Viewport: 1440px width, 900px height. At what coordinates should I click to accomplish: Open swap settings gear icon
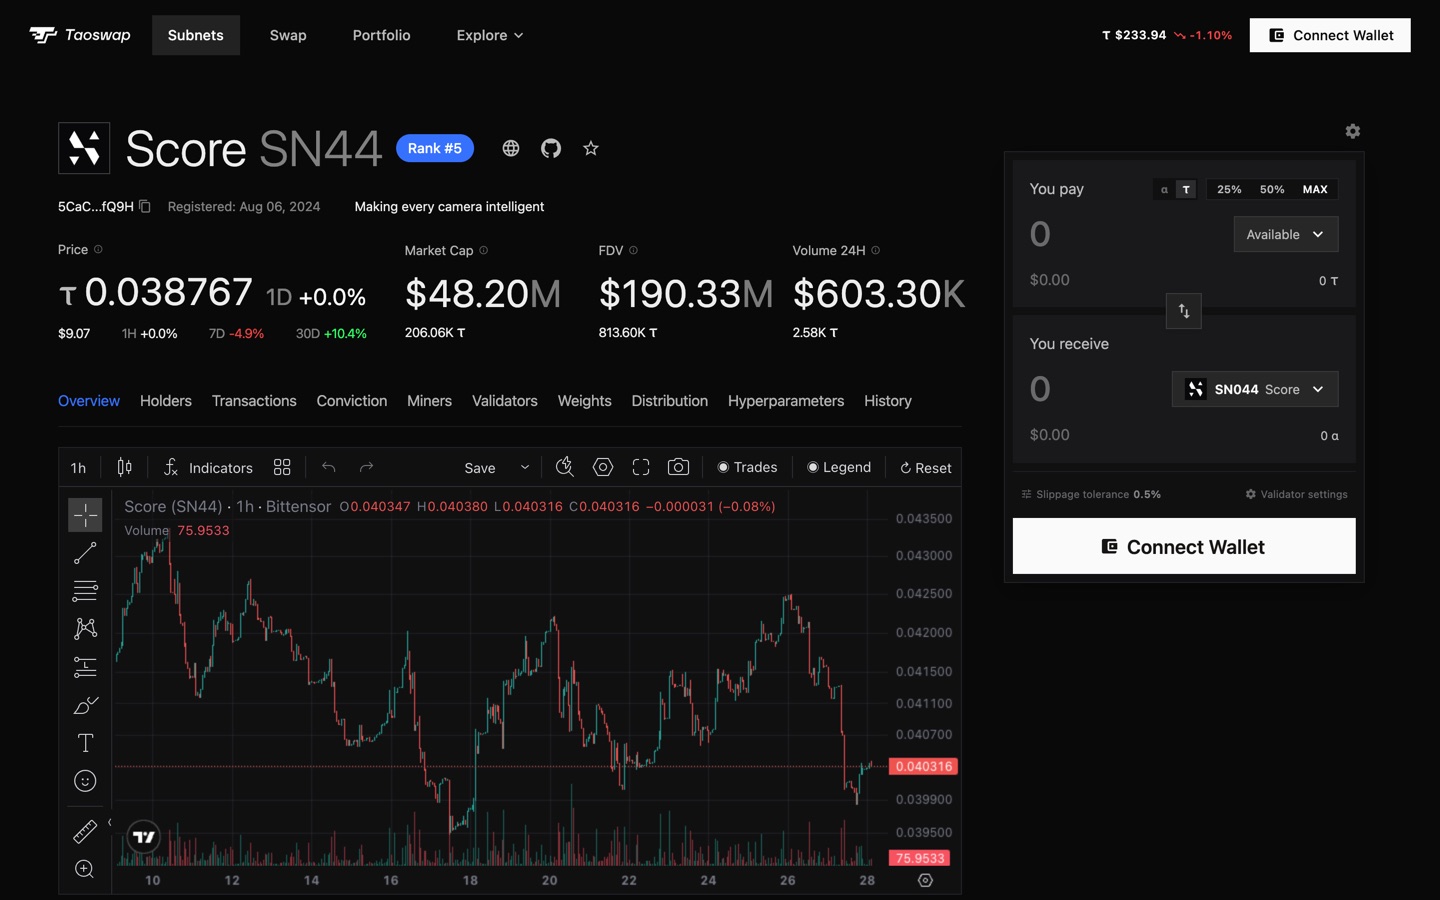[1352, 131]
